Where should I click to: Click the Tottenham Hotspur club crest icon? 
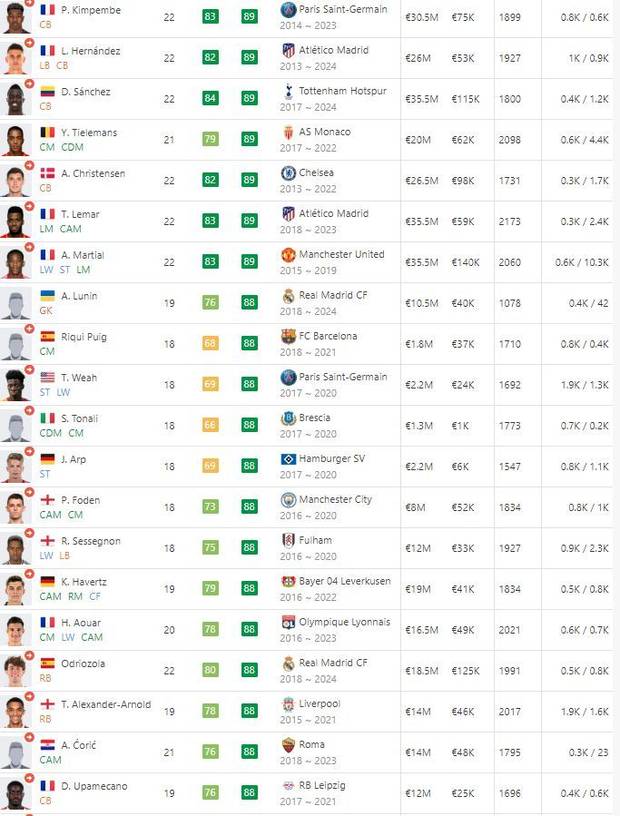(x=288, y=91)
